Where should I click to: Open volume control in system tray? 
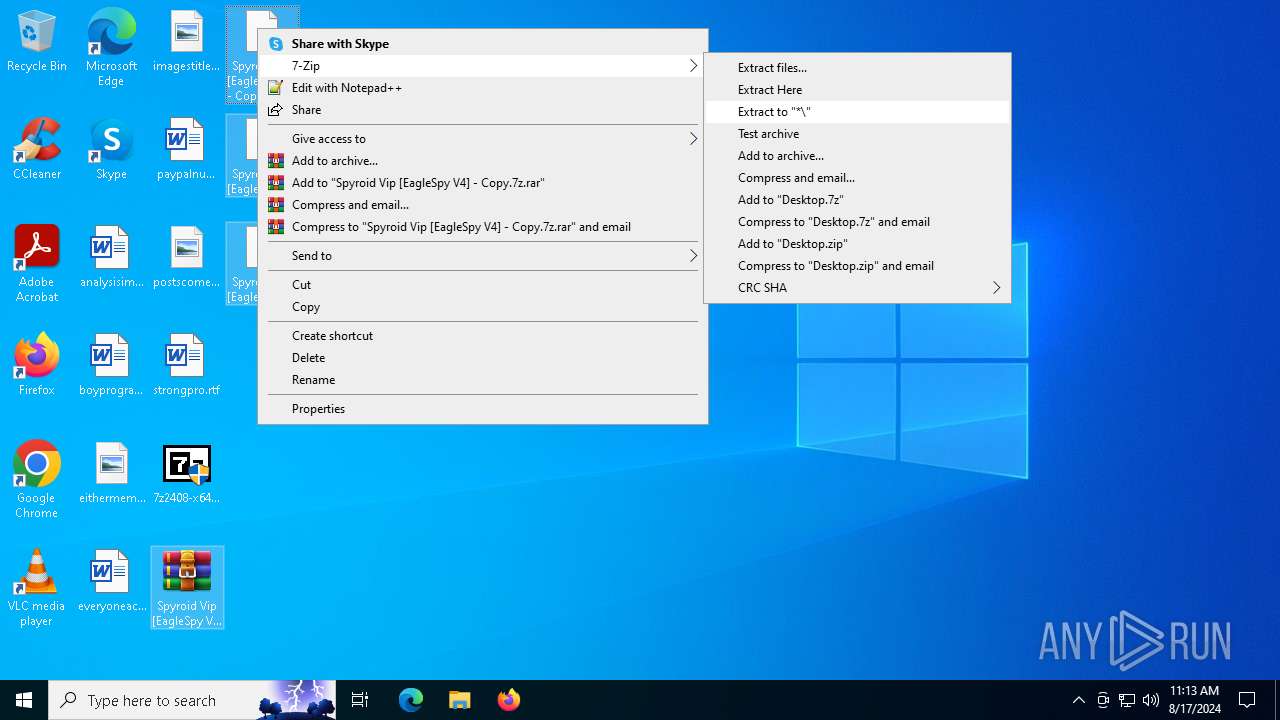coord(1151,700)
